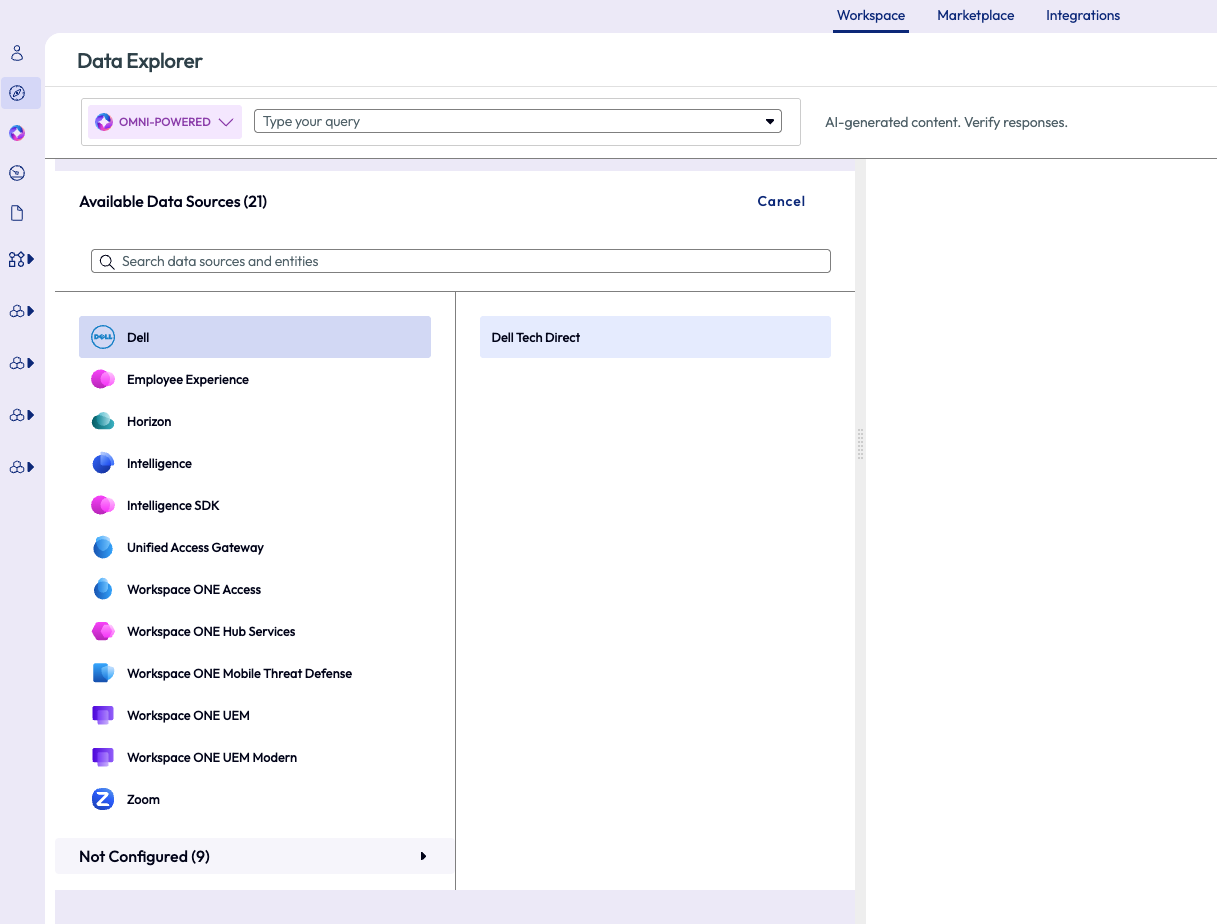
Task: Switch to the Marketplace tab
Action: coord(975,15)
